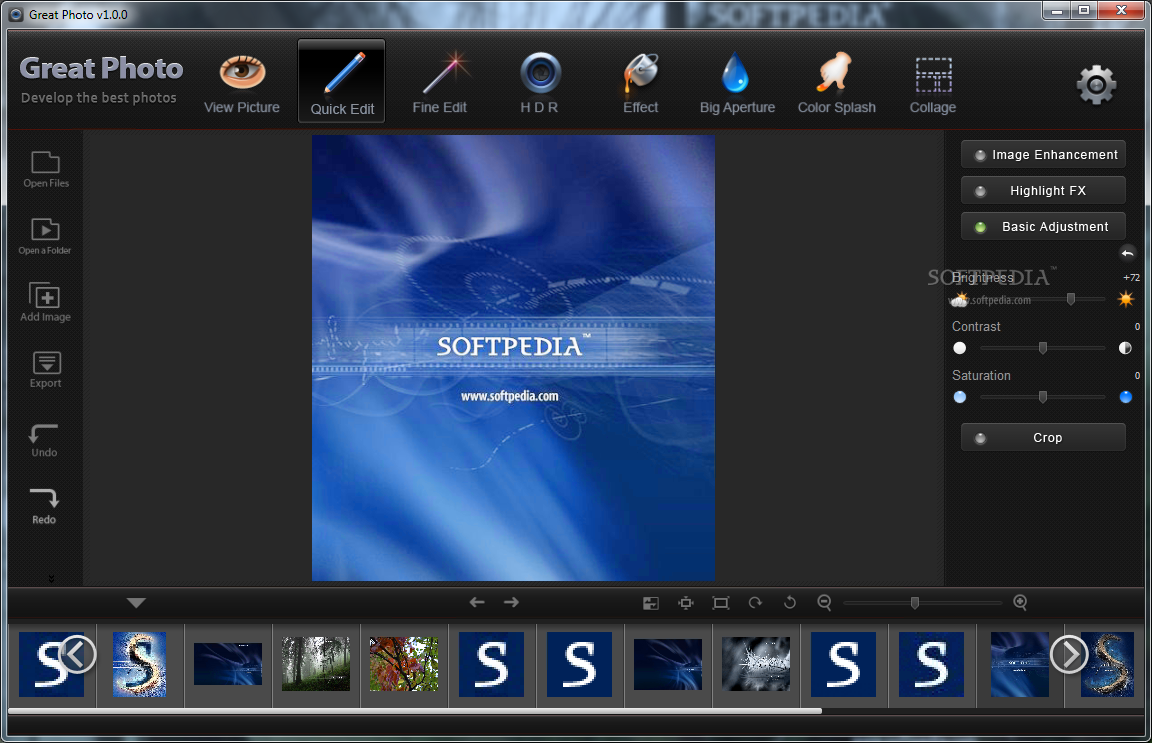Screen dimensions: 1152x743
Task: Zoom in with the plus magnifier
Action: pos(1020,603)
